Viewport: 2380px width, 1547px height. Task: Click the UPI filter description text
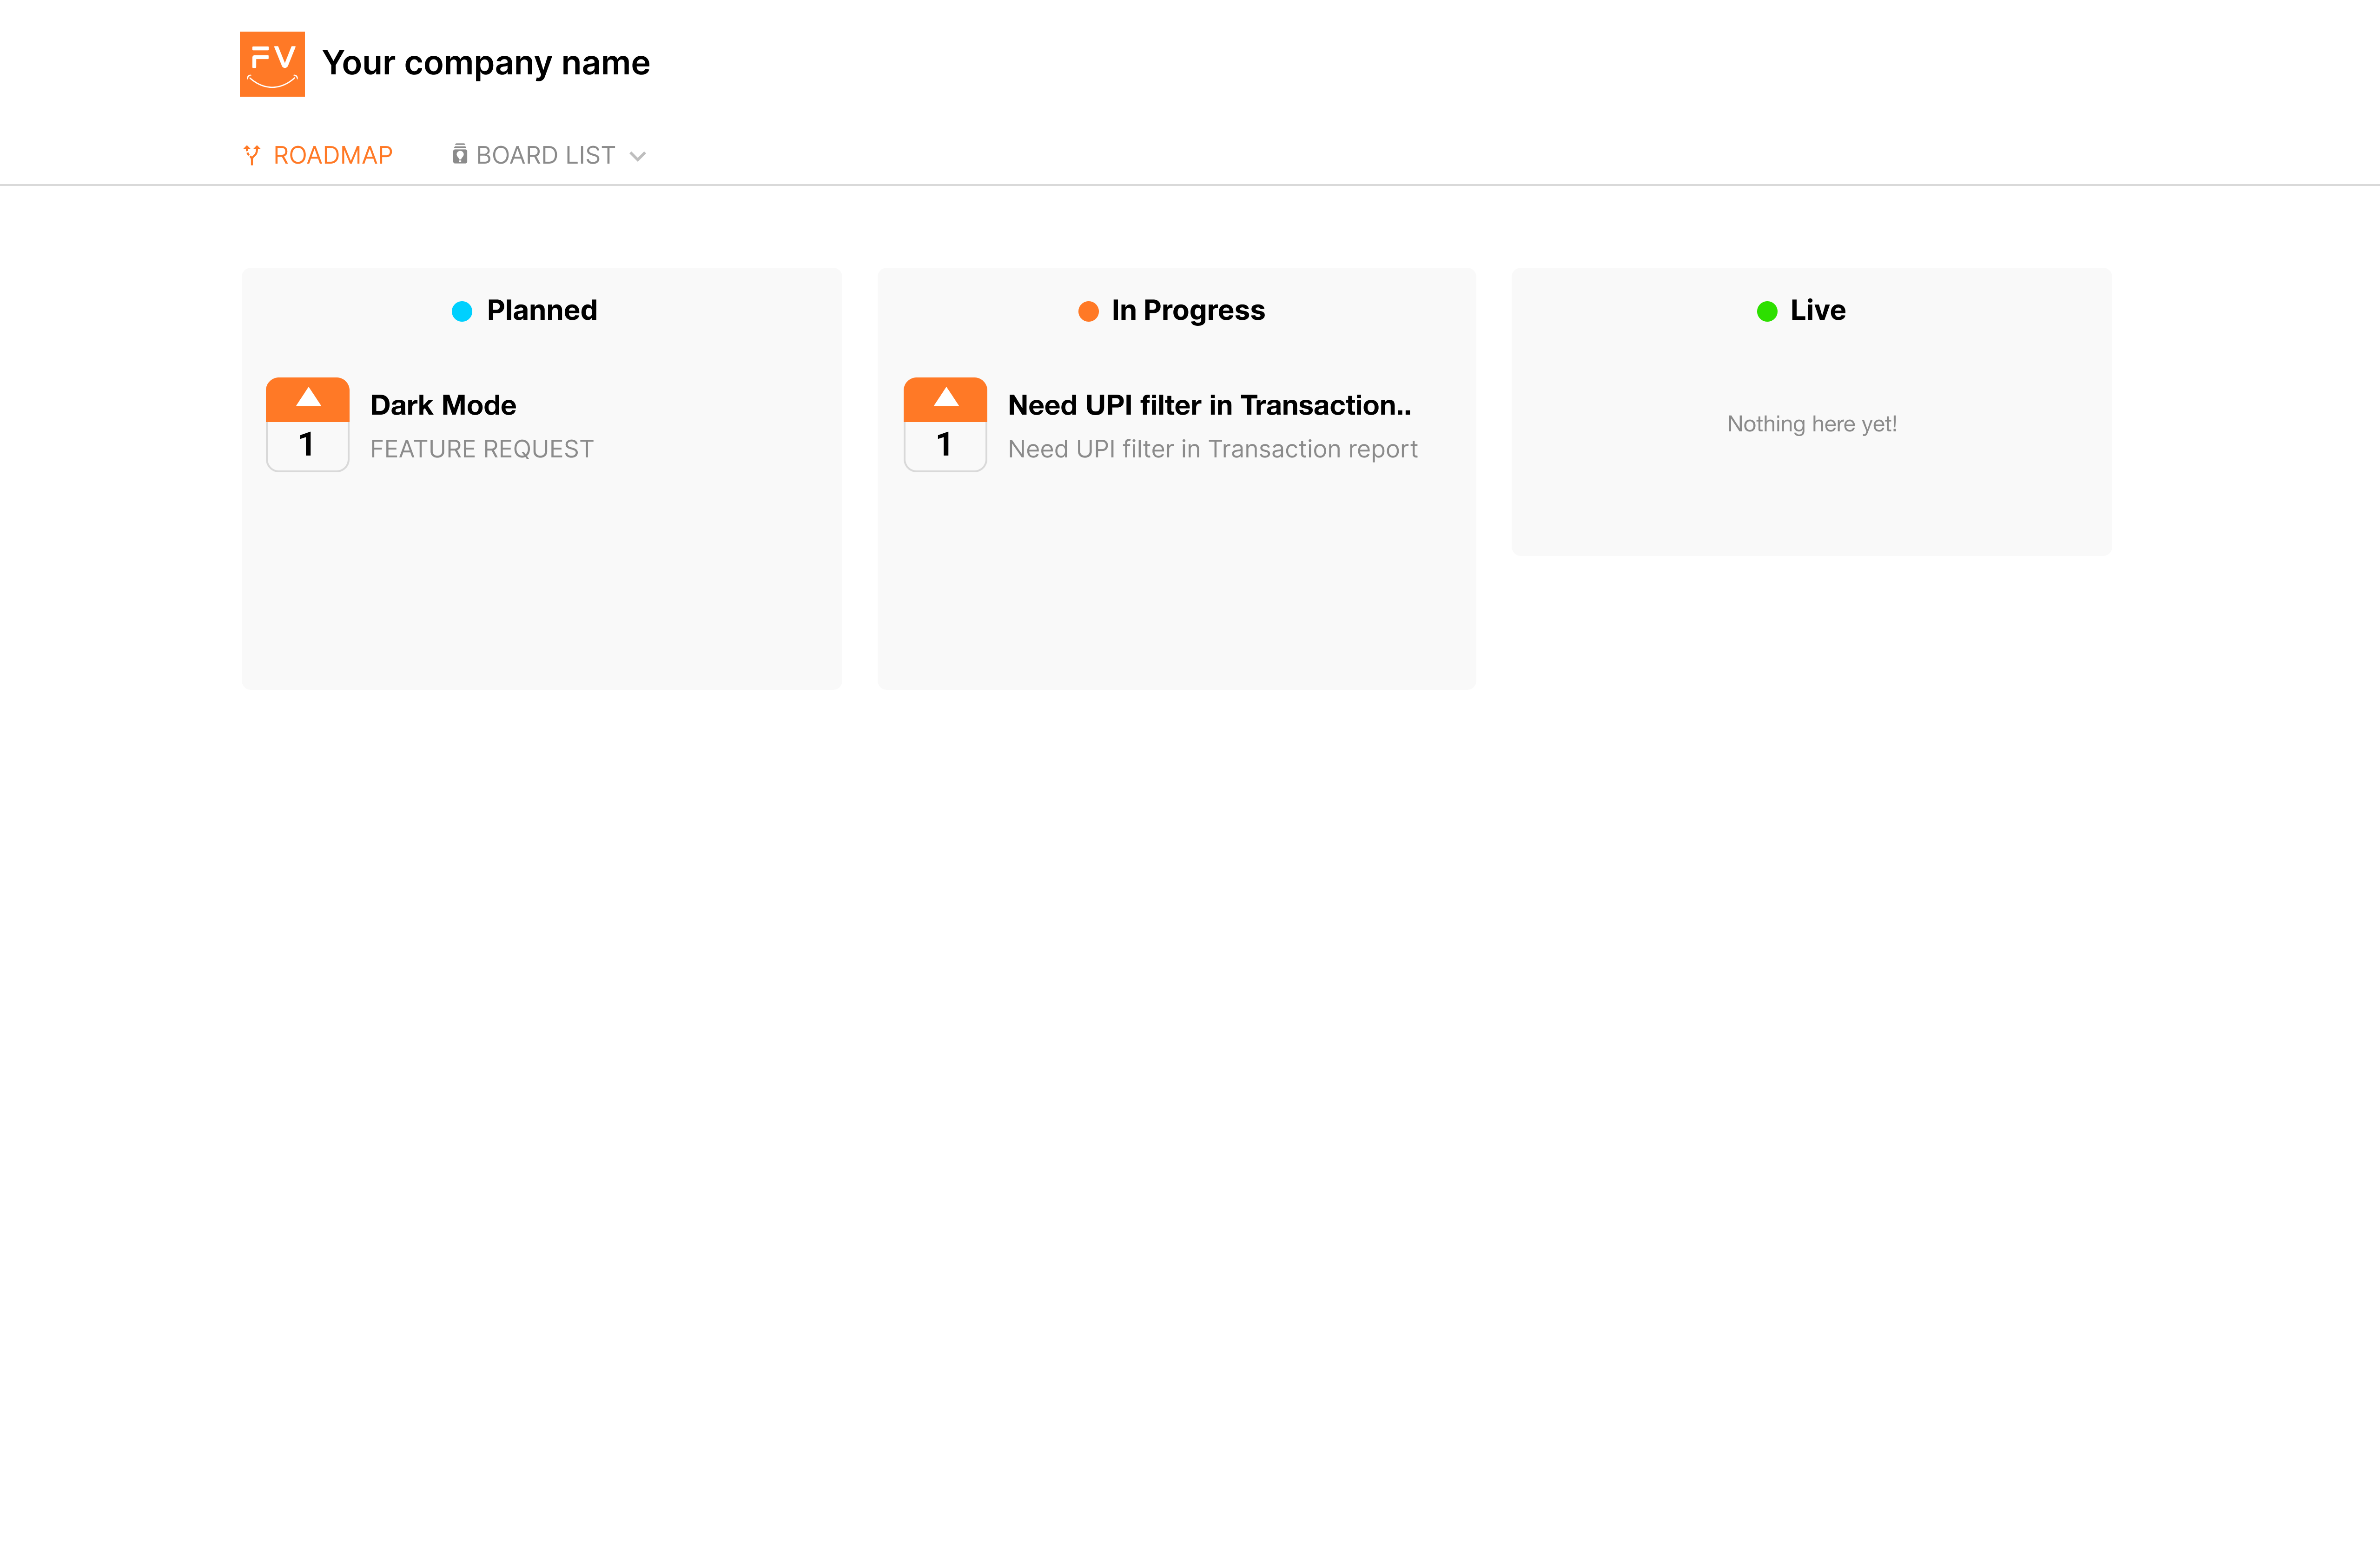tap(1212, 449)
